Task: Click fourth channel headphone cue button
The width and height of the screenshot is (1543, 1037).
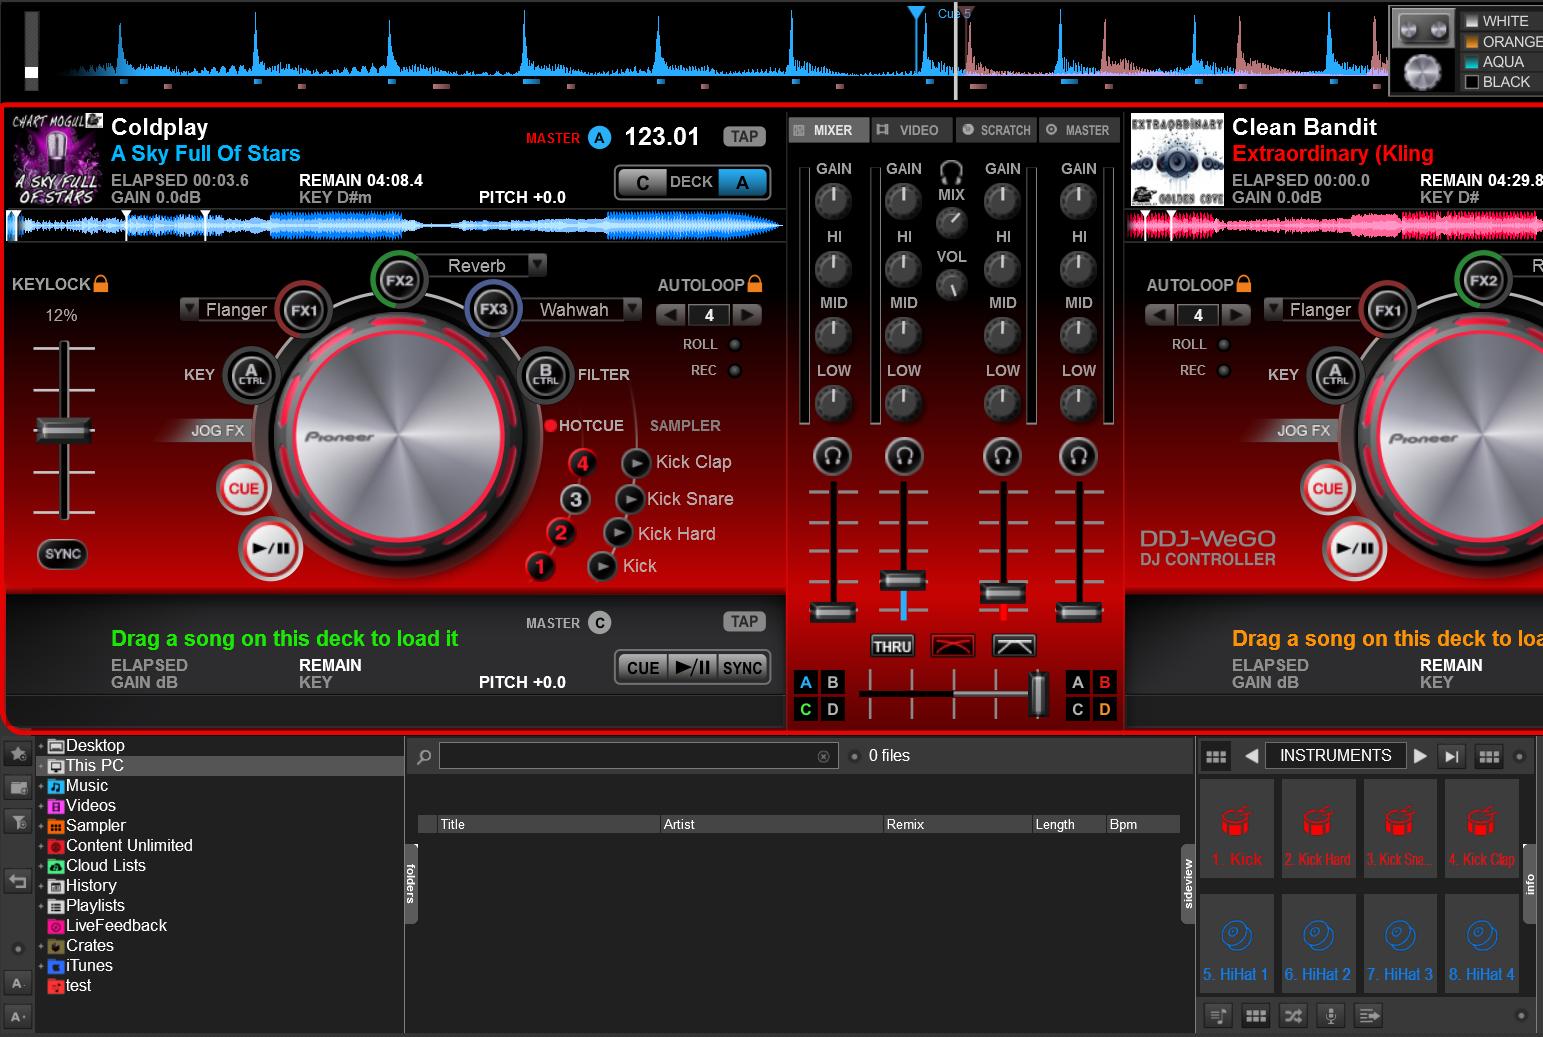Action: tap(1078, 457)
